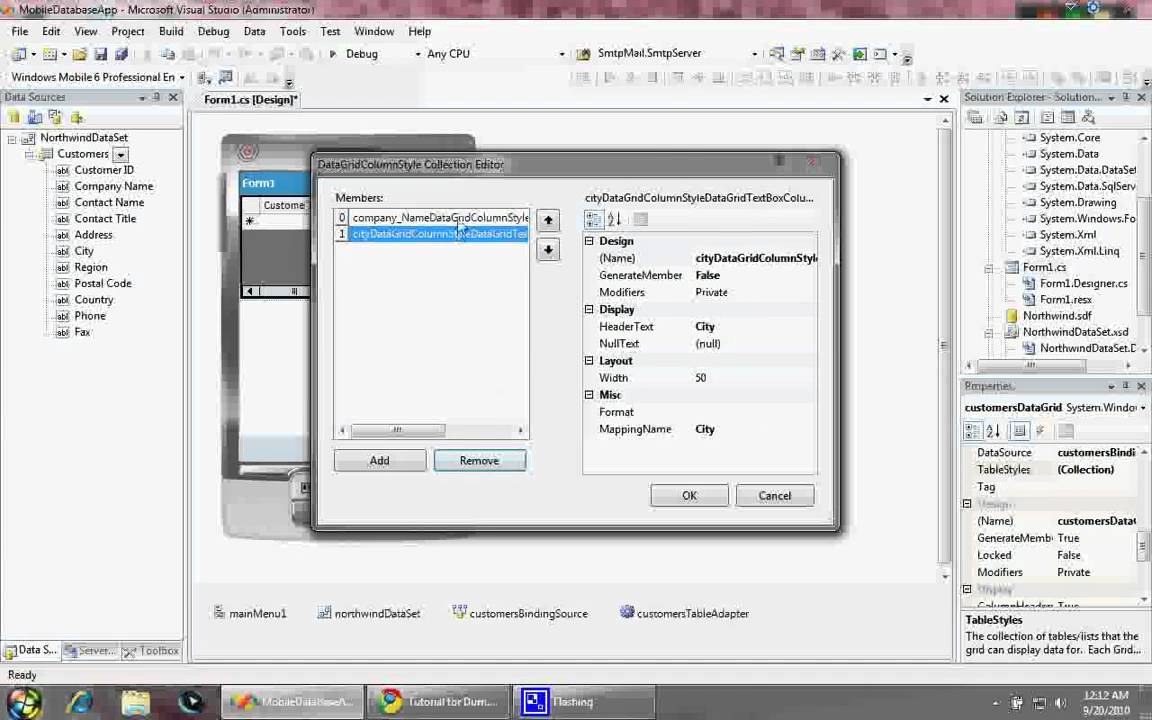Viewport: 1152px width, 720px height.
Task: Click Save toolbar icon
Action: (101, 54)
